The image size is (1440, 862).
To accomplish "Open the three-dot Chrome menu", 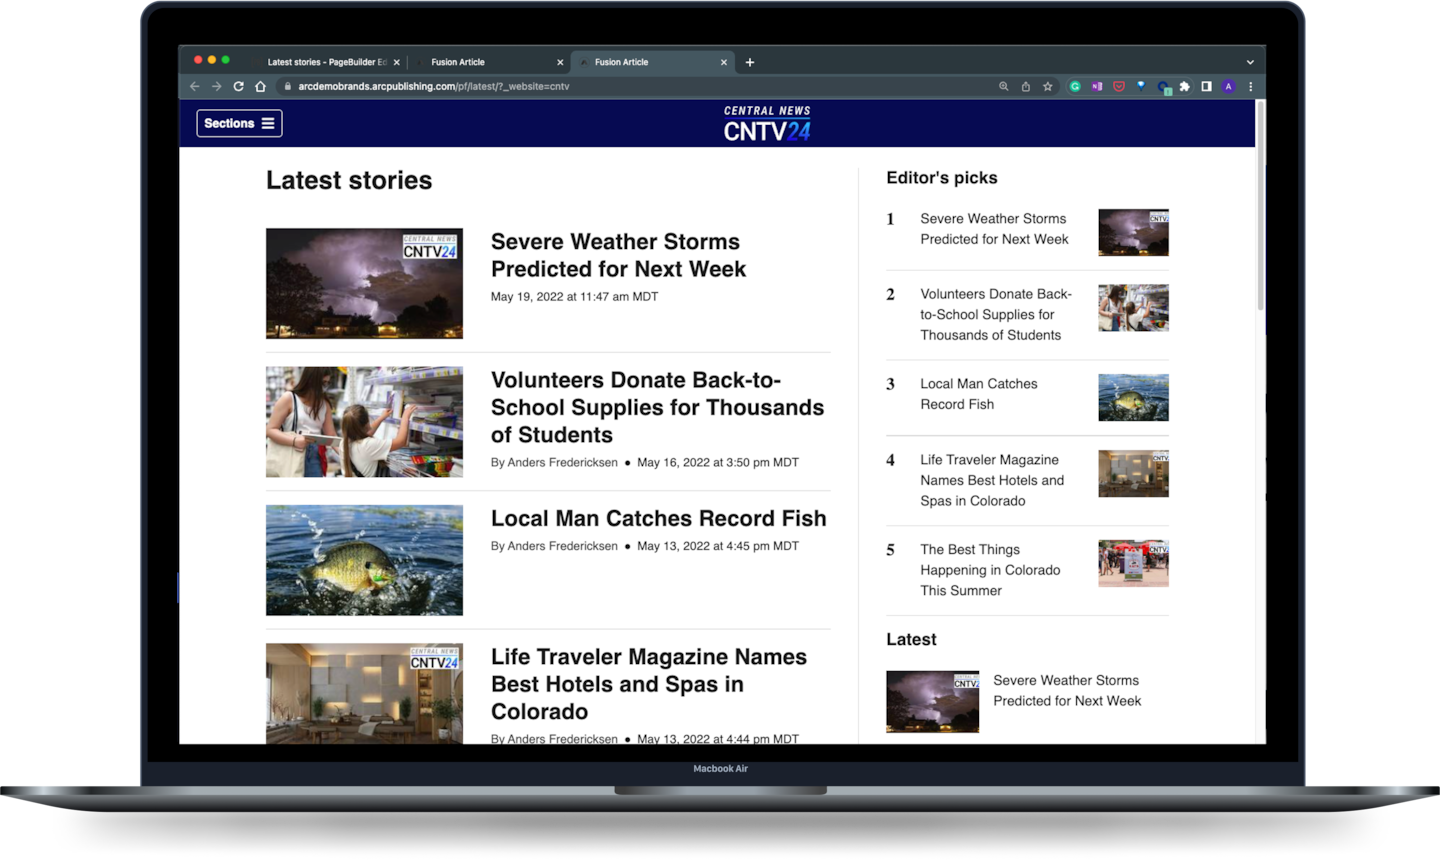I will click(1250, 86).
